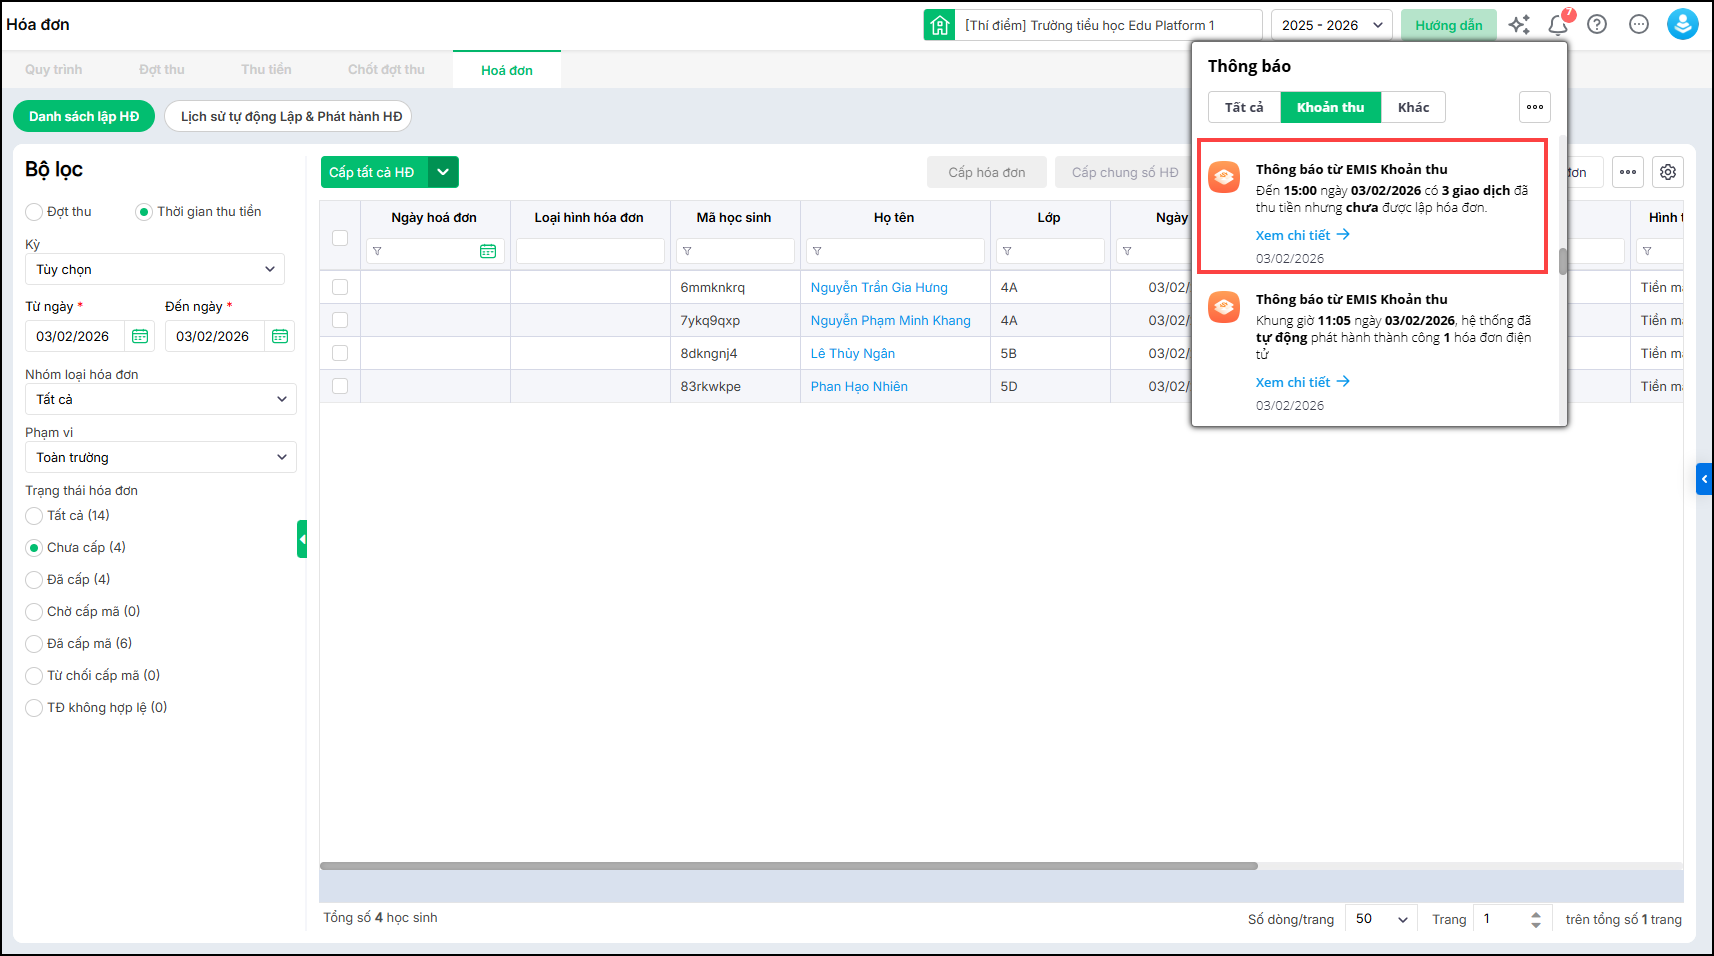1714x956 pixels.
Task: Open the AI sparkle assistant icon
Action: [x=1519, y=25]
